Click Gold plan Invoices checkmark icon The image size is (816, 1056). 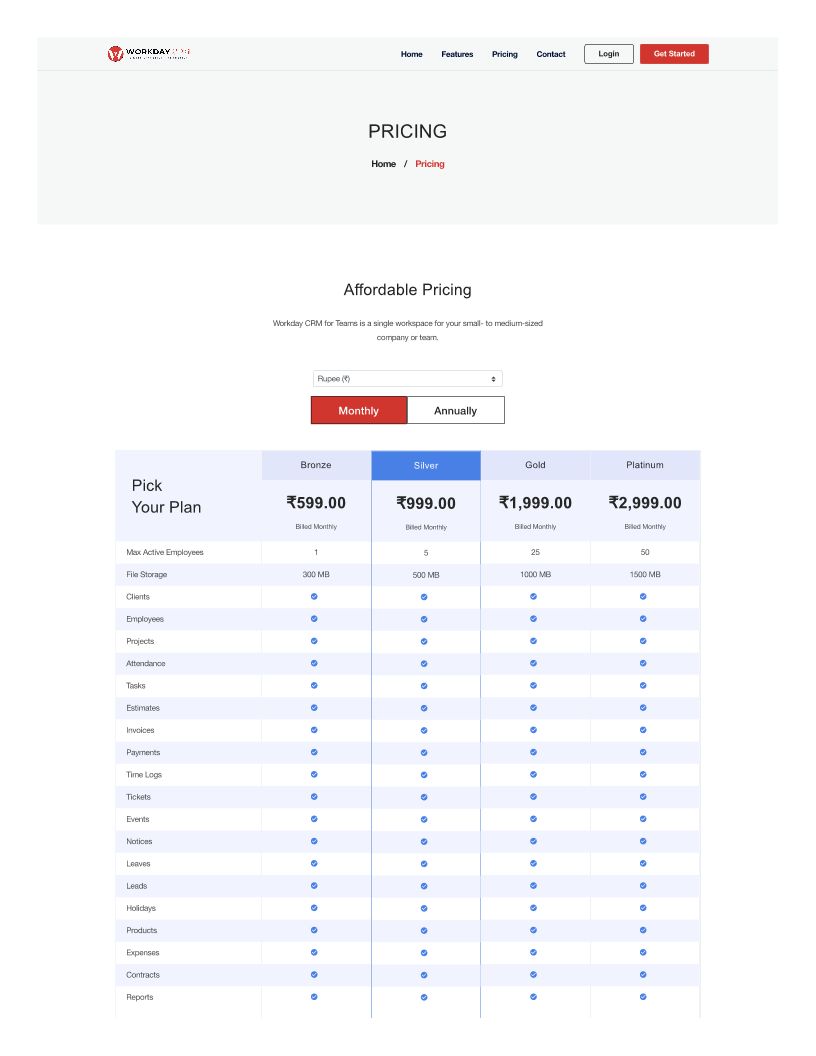[x=533, y=730]
